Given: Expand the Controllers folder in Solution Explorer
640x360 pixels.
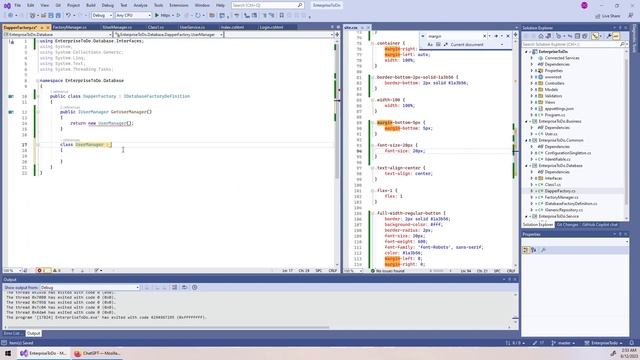Looking at the screenshot, I should [x=532, y=83].
